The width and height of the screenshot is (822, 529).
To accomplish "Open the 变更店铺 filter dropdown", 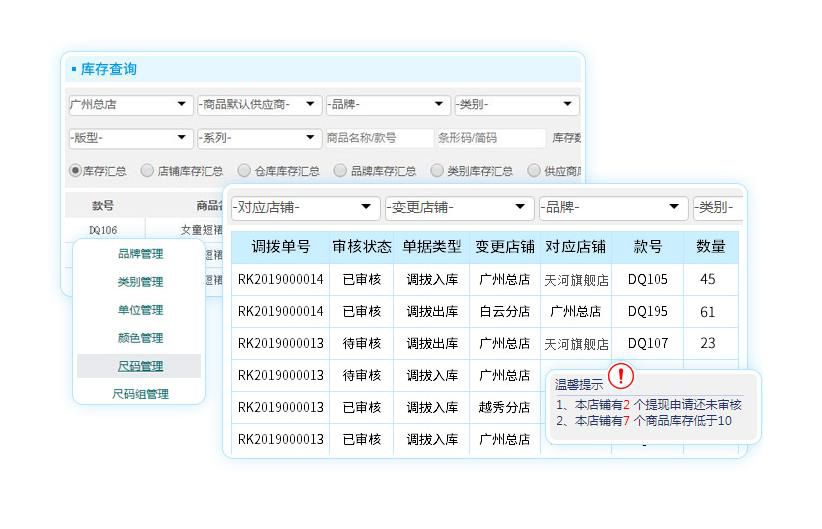I will (459, 208).
